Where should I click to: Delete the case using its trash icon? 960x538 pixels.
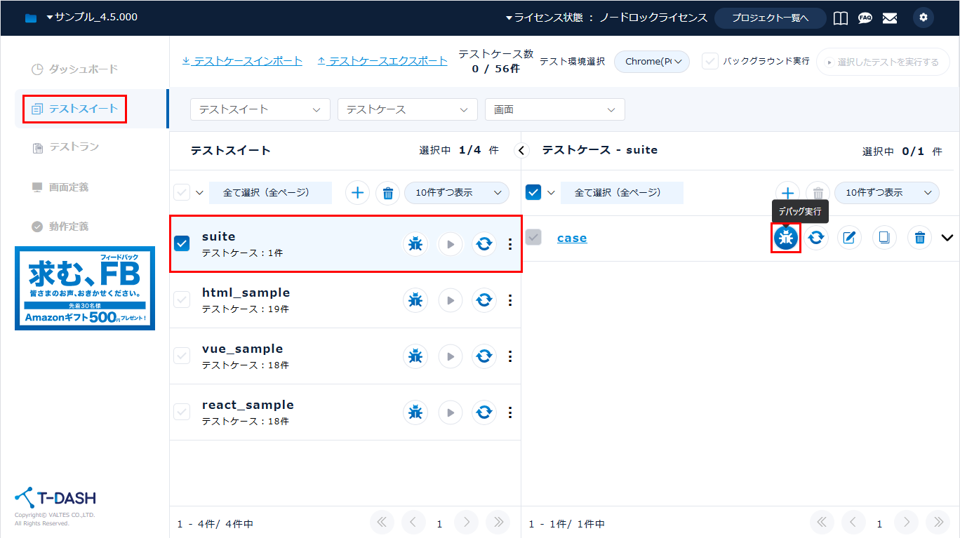click(919, 238)
